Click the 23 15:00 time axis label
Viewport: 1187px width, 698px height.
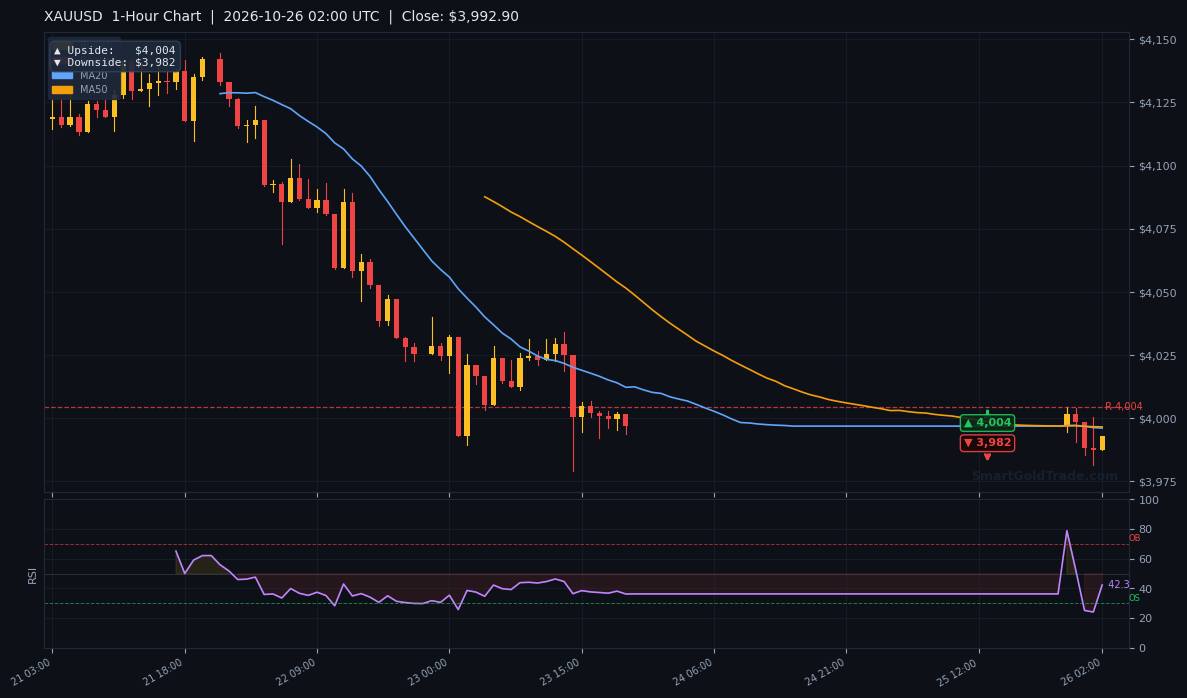(x=561, y=672)
